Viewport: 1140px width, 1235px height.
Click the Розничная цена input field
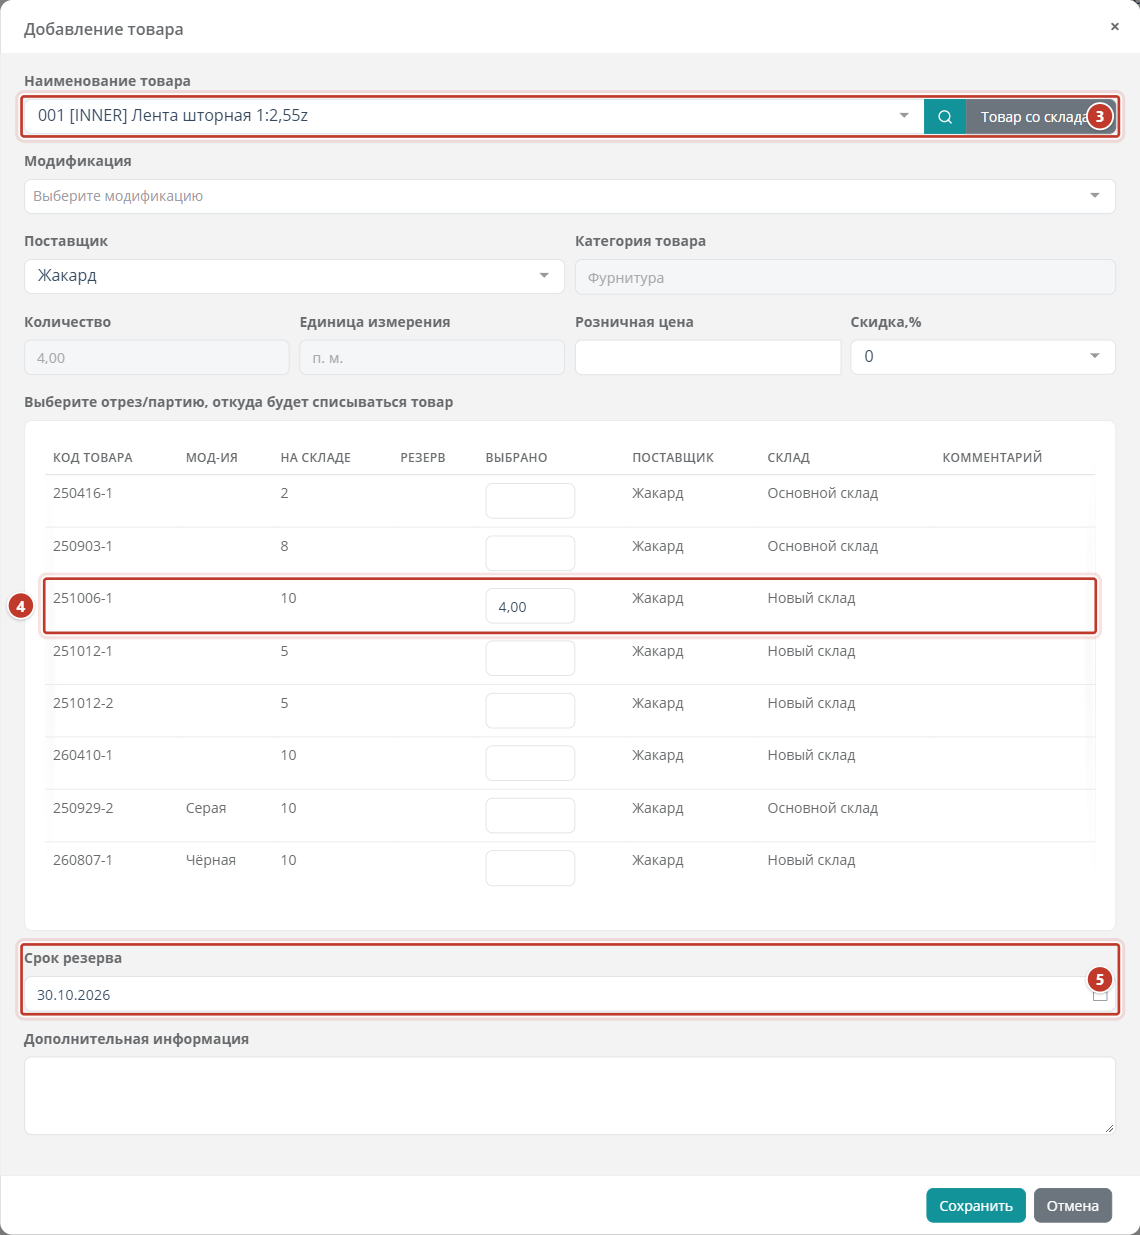(x=708, y=357)
